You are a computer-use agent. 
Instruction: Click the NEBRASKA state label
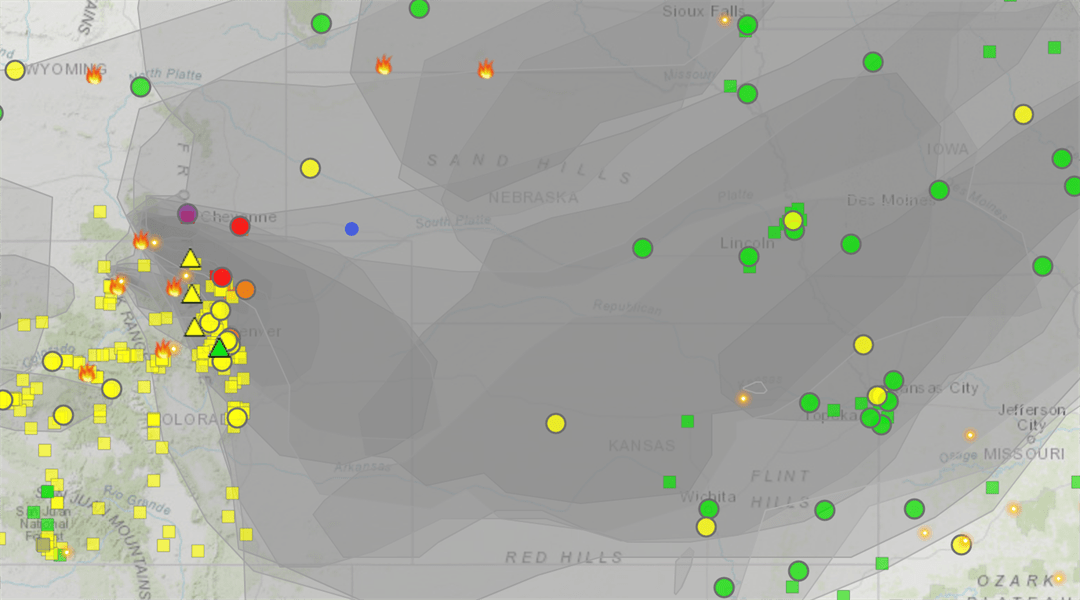[x=533, y=198]
